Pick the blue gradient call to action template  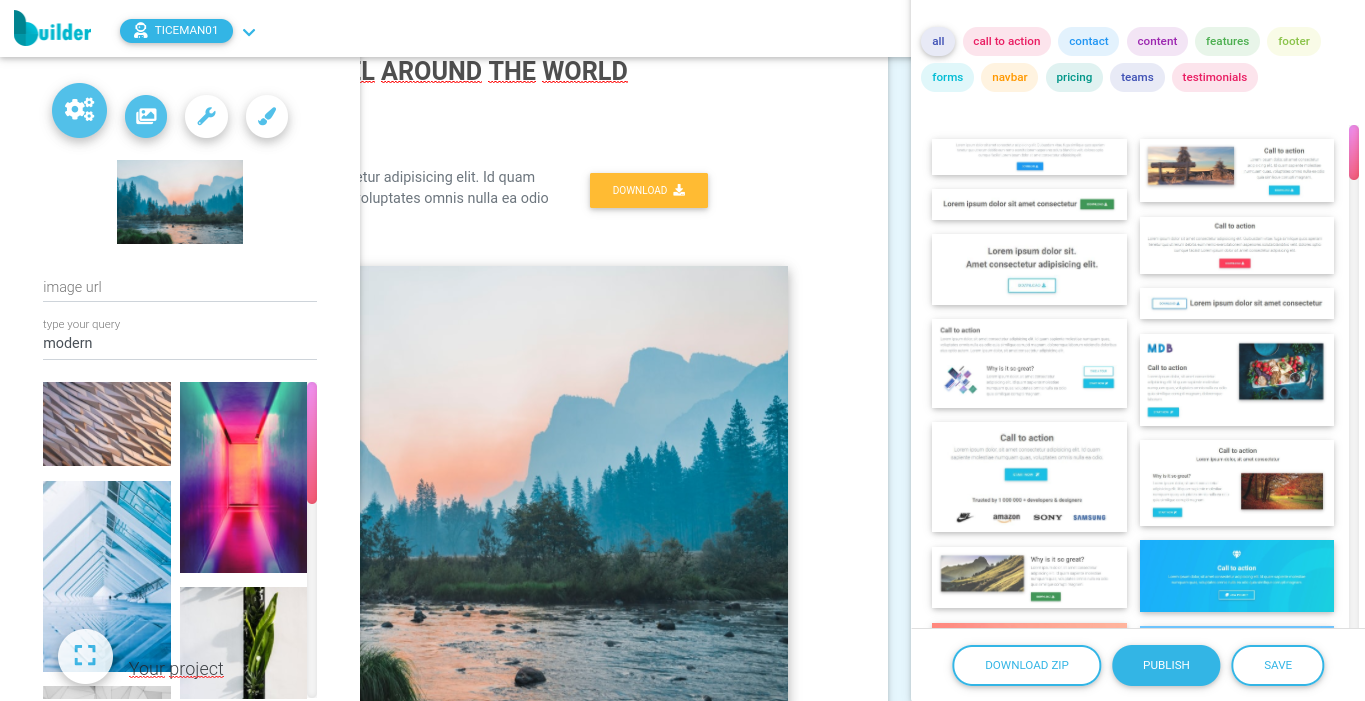(1237, 576)
